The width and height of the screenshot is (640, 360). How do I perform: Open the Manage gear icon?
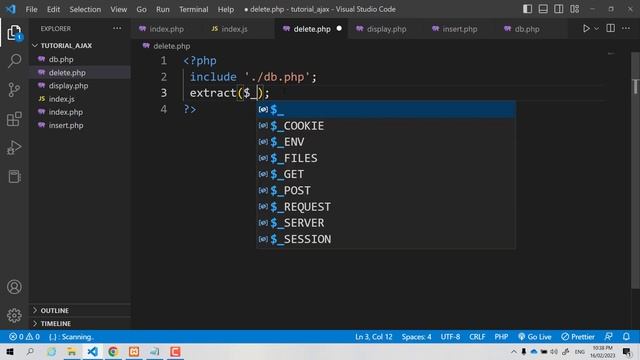(14, 316)
